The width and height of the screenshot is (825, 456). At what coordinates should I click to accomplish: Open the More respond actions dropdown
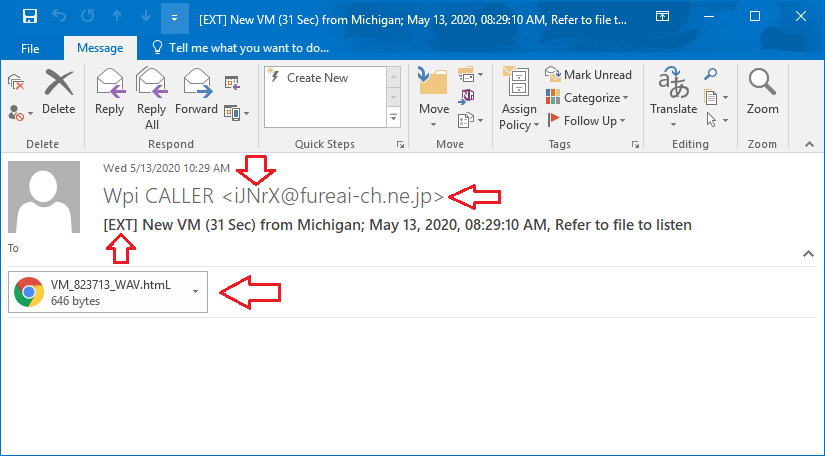(x=236, y=113)
